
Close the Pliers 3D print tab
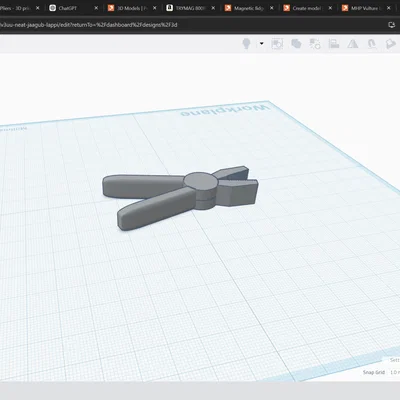point(38,8)
